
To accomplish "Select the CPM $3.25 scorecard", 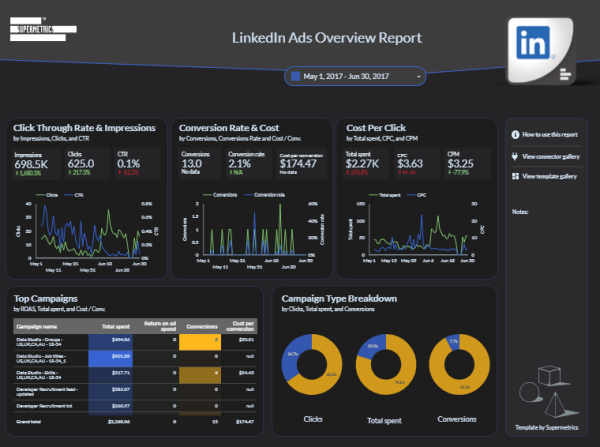I will pyautogui.click(x=468, y=163).
